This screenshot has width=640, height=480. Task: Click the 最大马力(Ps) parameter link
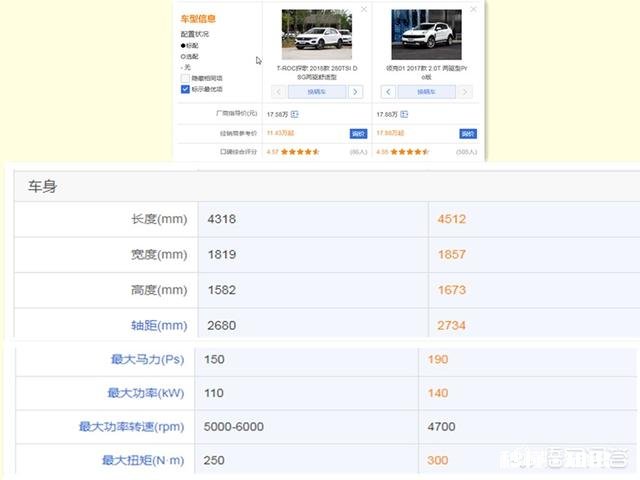click(x=147, y=359)
